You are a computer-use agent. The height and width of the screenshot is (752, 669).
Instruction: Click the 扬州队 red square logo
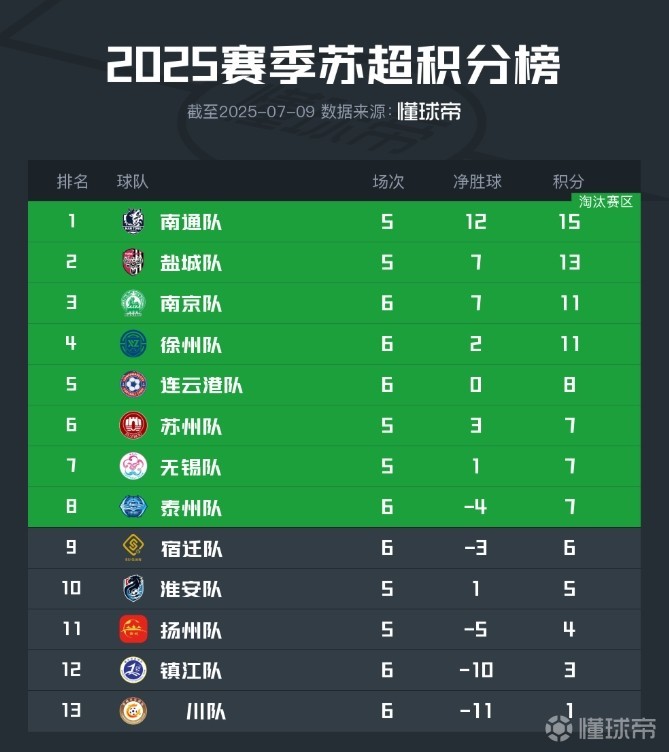133,629
